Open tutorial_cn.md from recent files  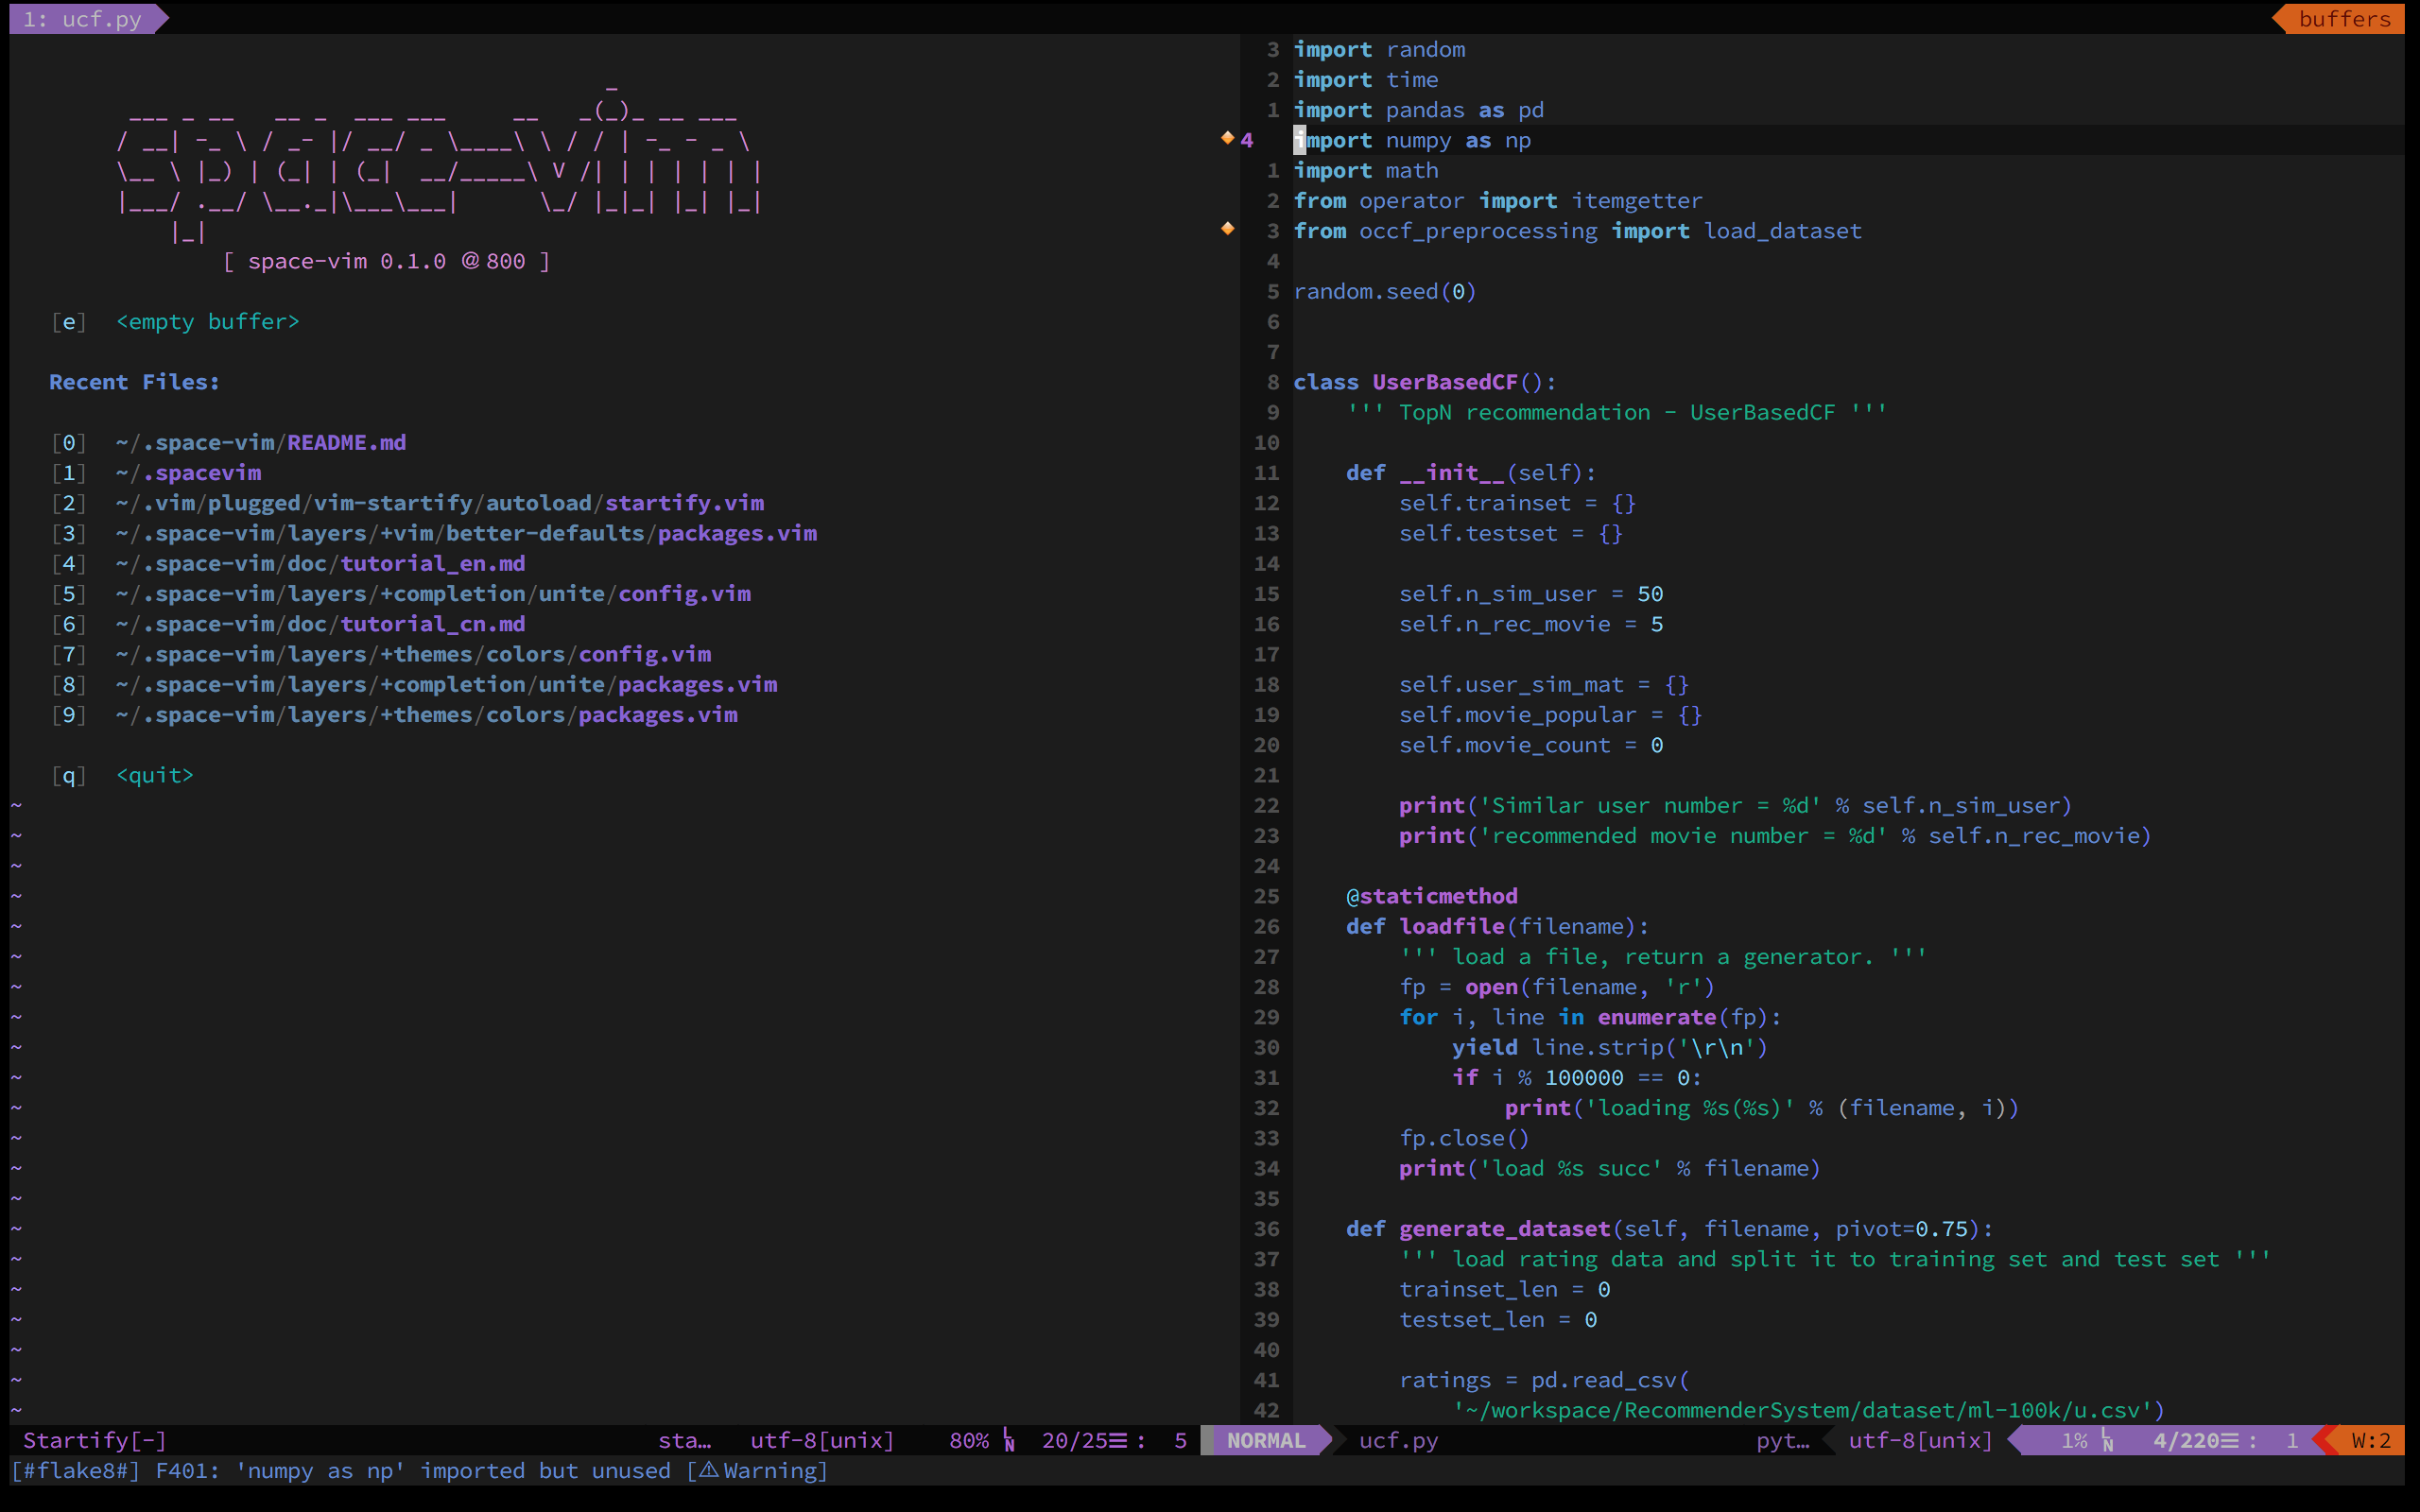point(432,624)
